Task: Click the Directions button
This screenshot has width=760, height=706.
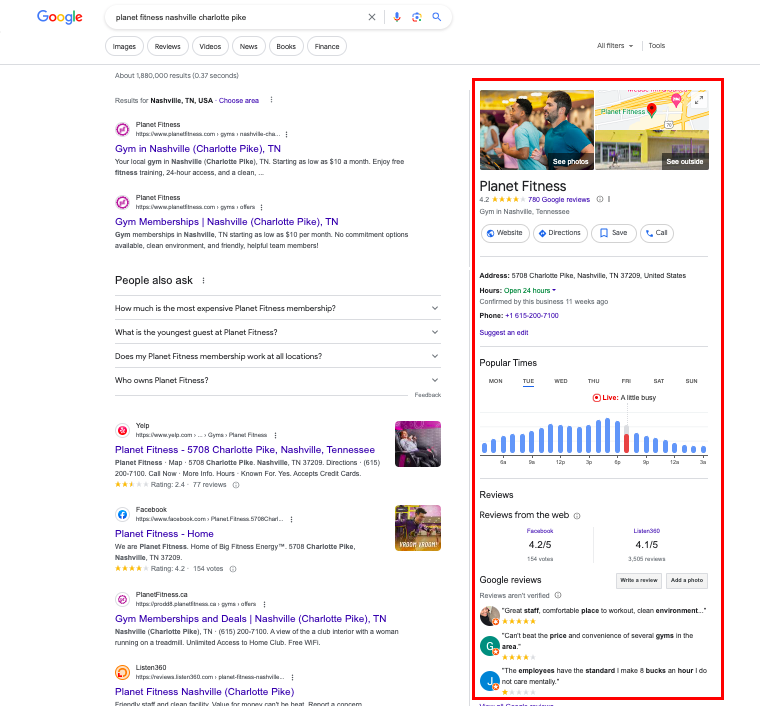Action: coord(560,233)
